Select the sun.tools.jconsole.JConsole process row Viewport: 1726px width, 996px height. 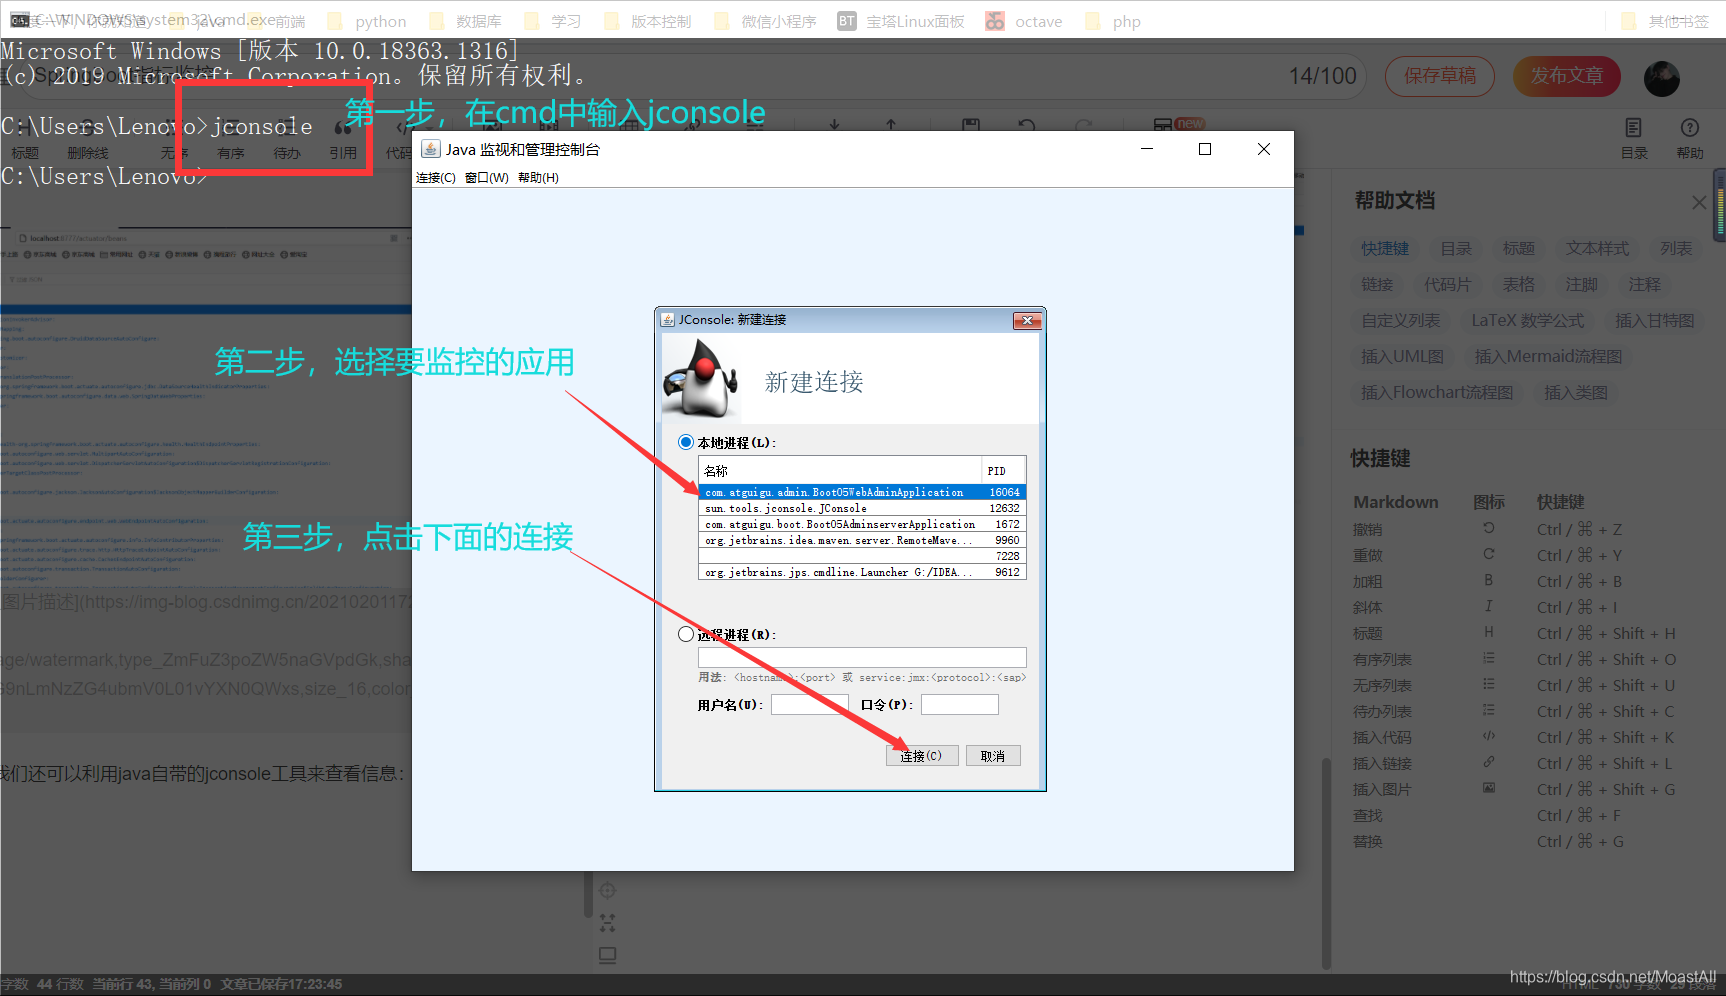coord(862,508)
